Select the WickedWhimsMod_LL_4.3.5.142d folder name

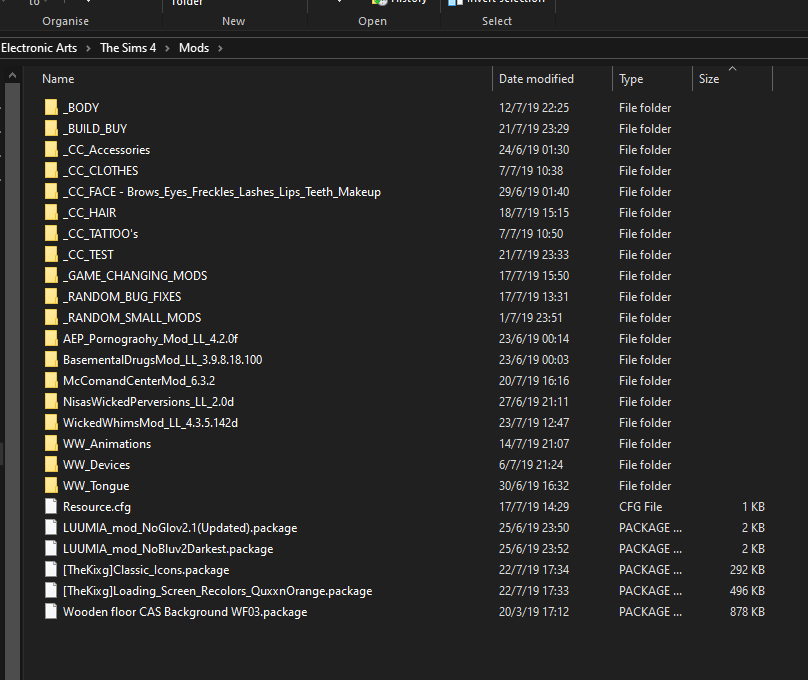point(150,423)
